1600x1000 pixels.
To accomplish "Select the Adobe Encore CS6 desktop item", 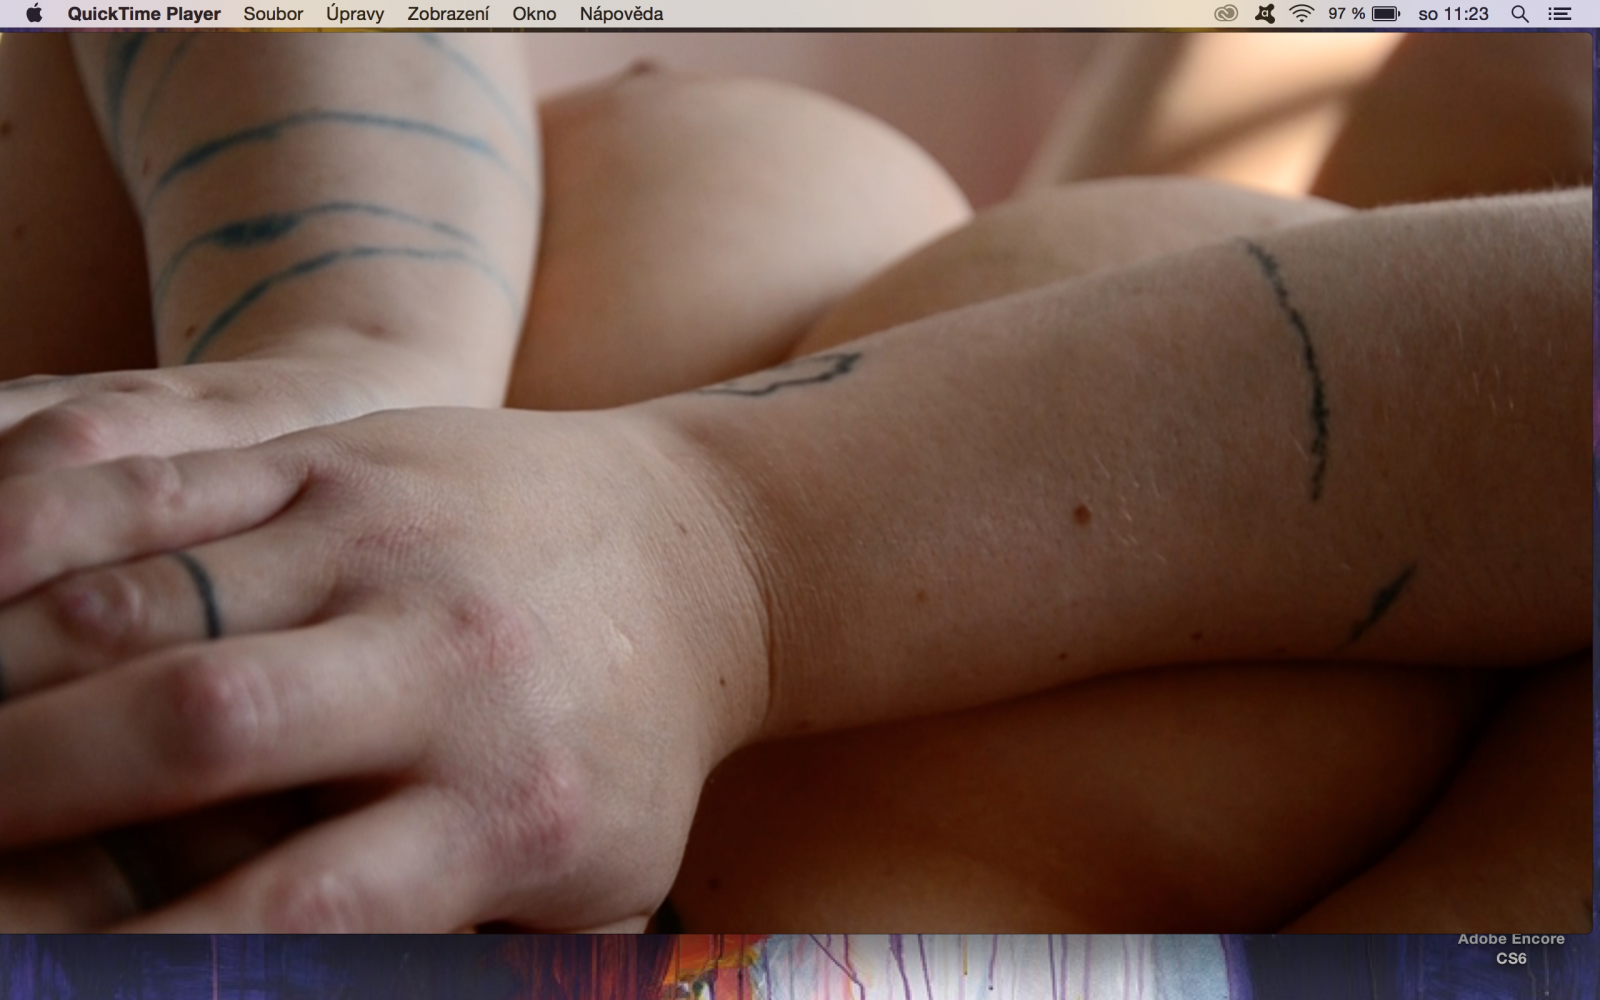I will tap(1511, 949).
